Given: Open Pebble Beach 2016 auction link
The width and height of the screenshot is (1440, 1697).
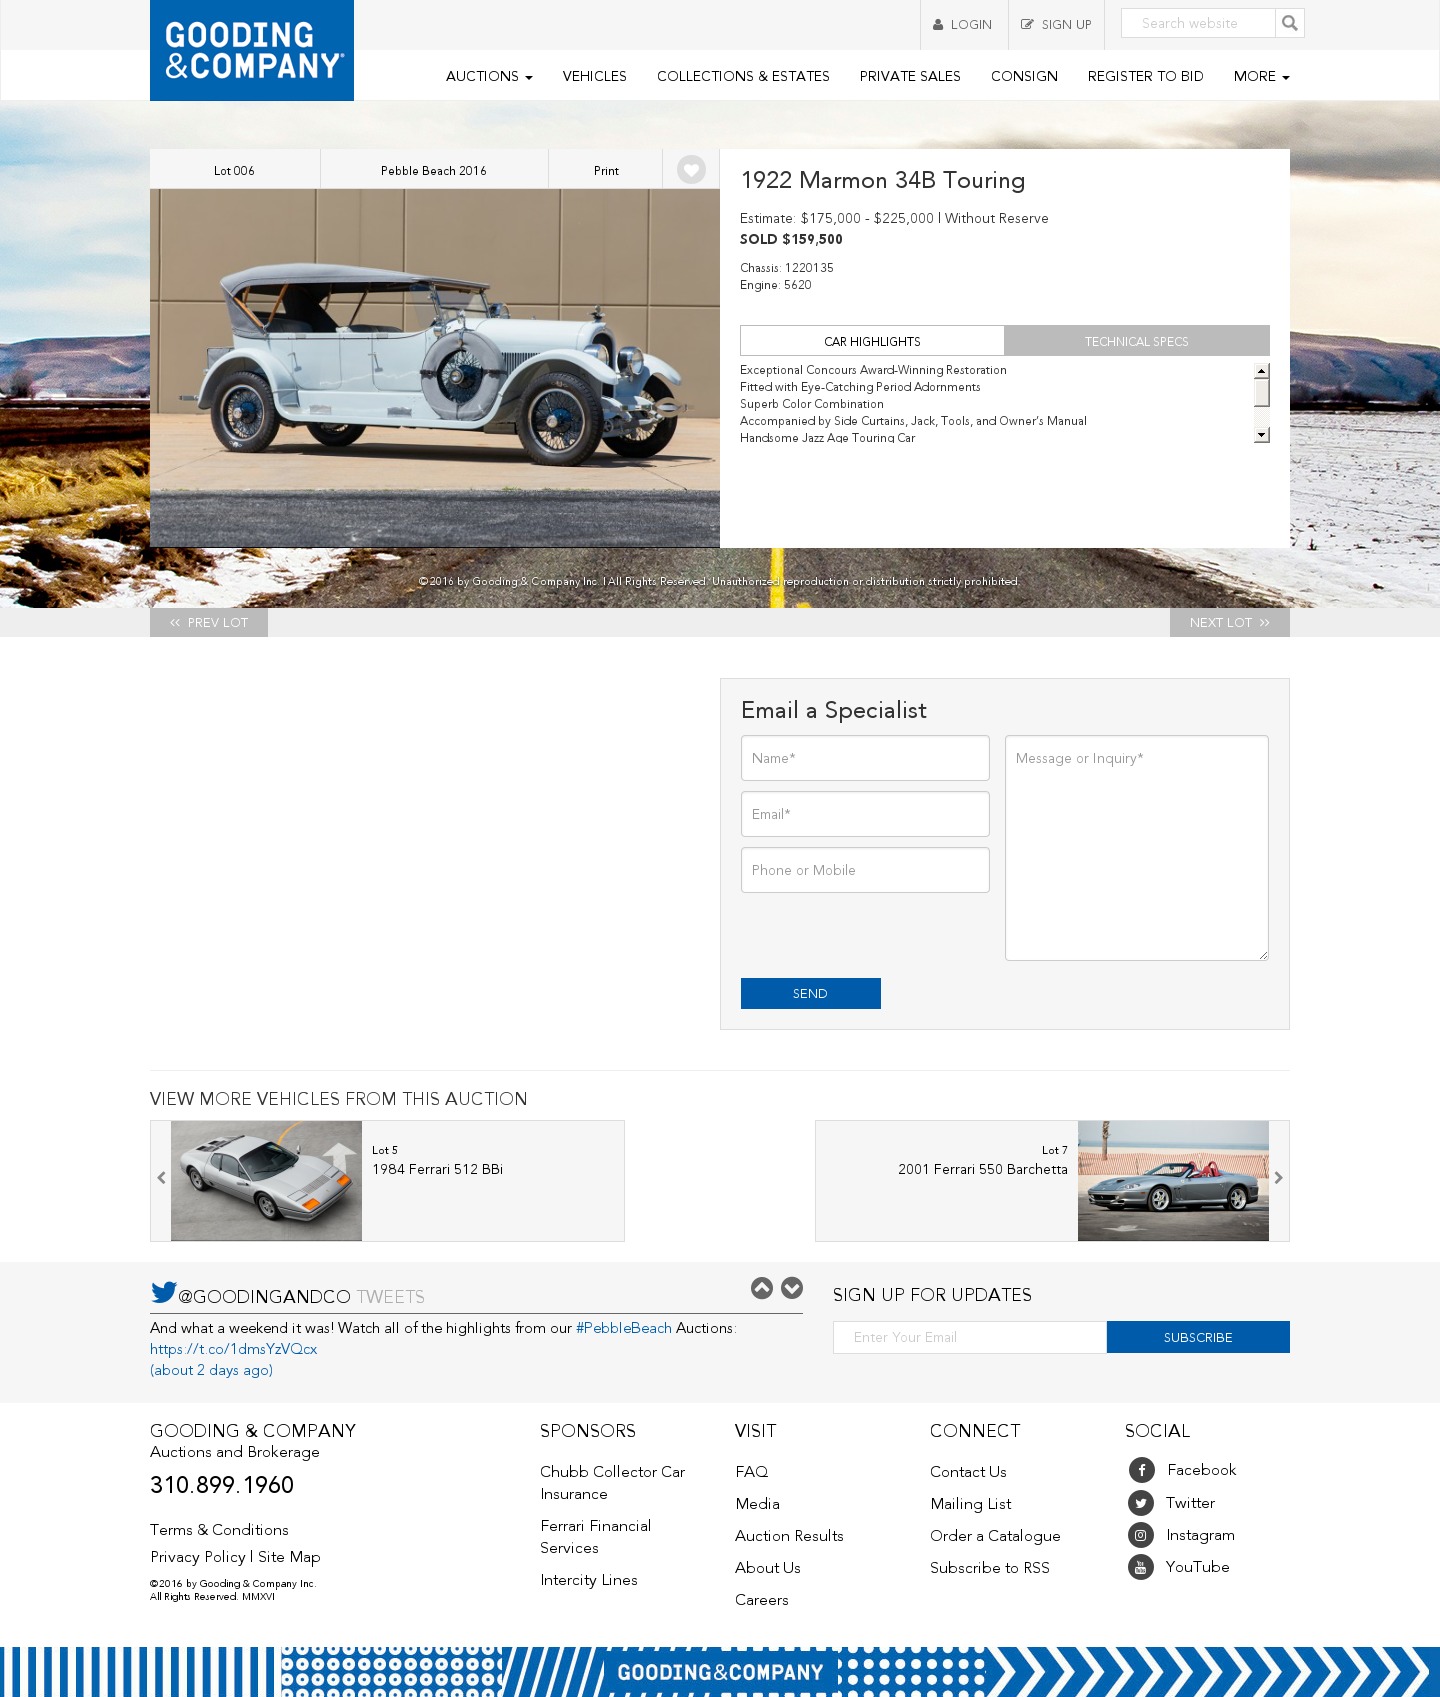Looking at the screenshot, I should (x=434, y=170).
